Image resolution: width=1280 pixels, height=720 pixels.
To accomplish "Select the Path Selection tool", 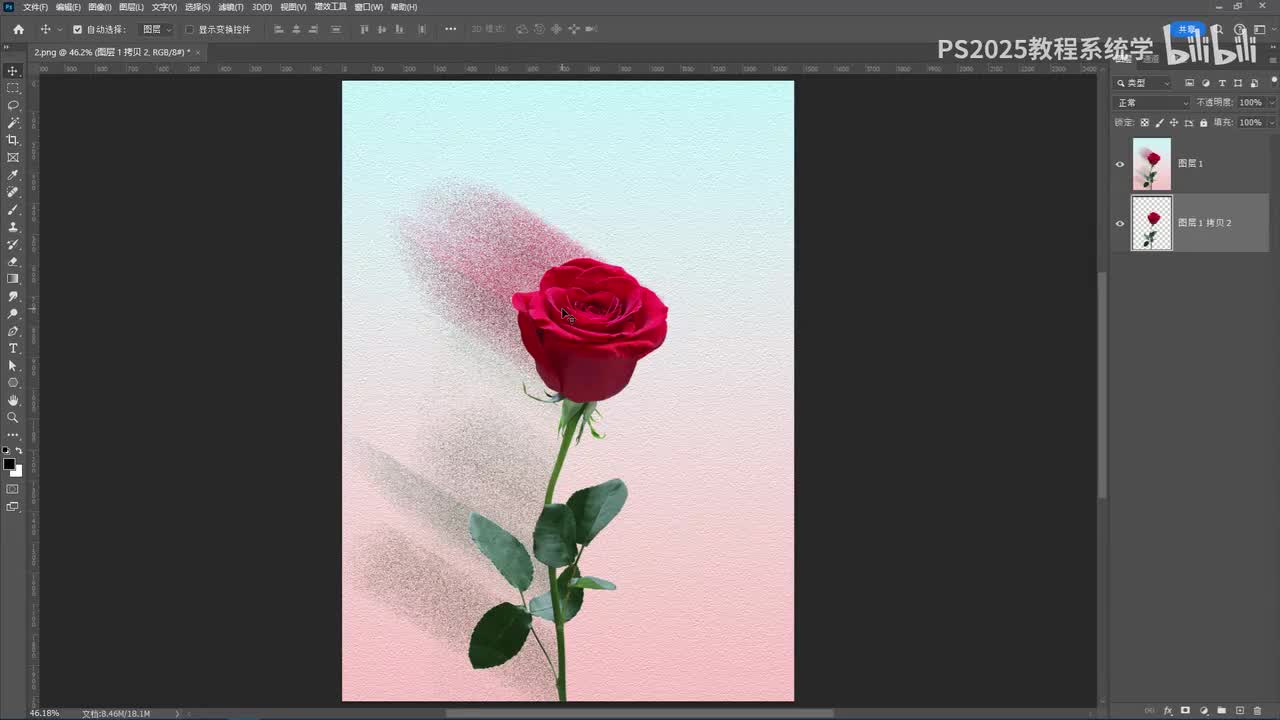I will 13,366.
